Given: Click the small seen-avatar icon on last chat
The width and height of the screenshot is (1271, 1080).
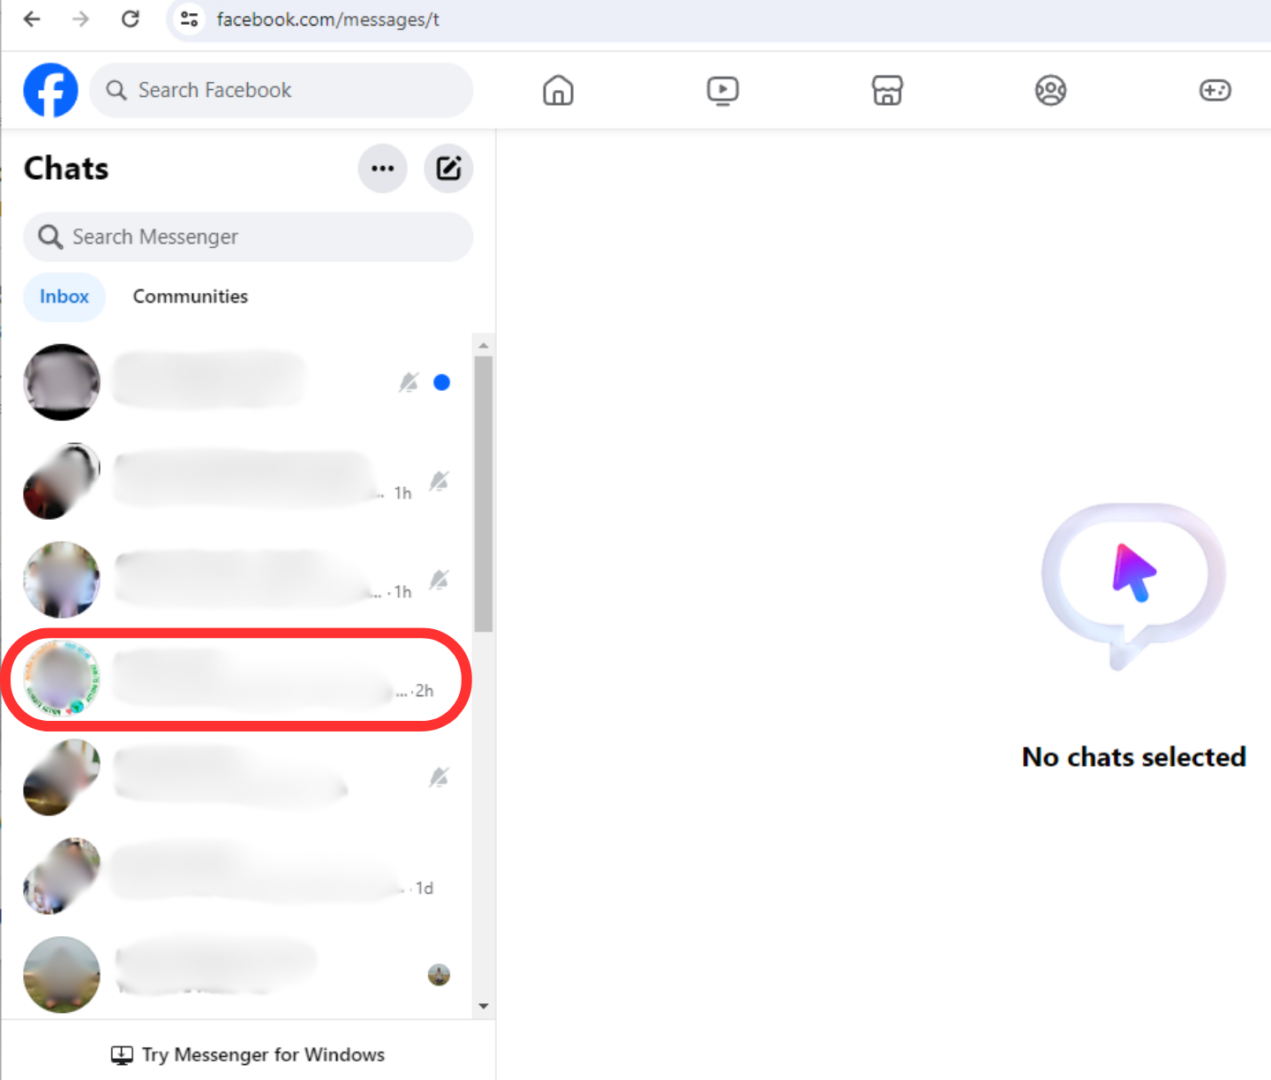Looking at the screenshot, I should [439, 975].
